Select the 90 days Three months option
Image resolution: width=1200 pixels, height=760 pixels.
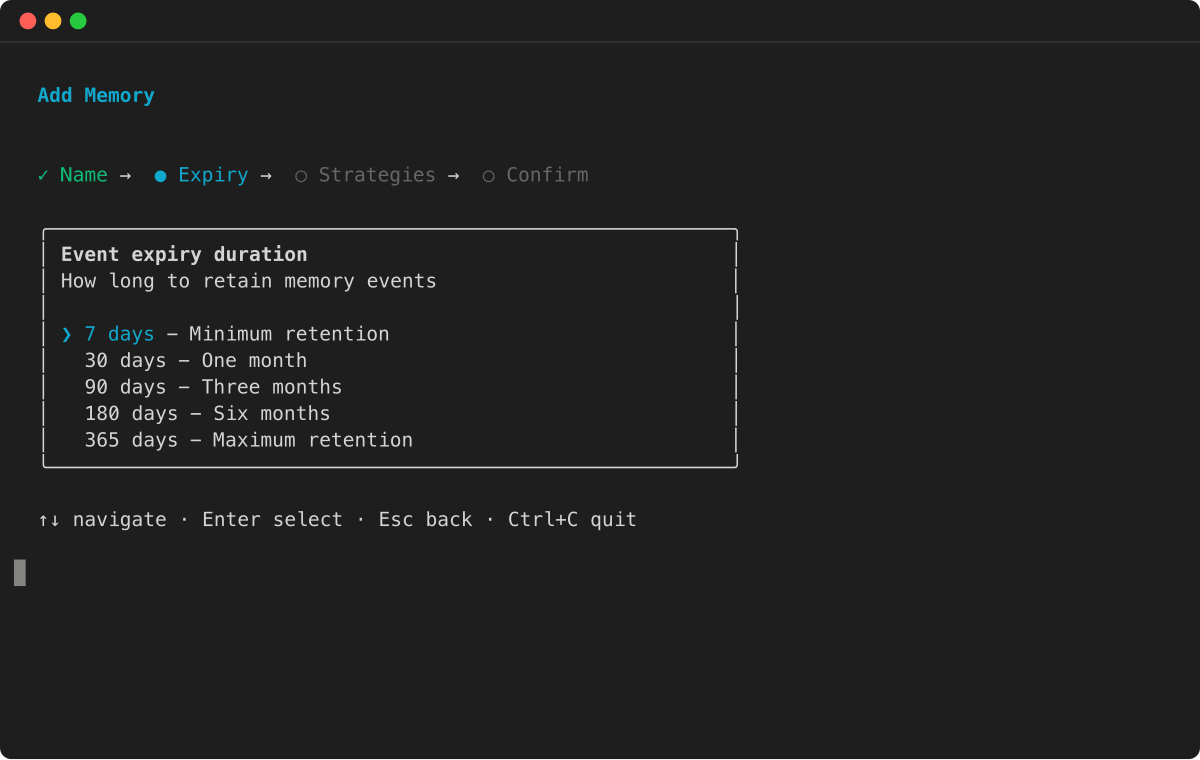(213, 386)
